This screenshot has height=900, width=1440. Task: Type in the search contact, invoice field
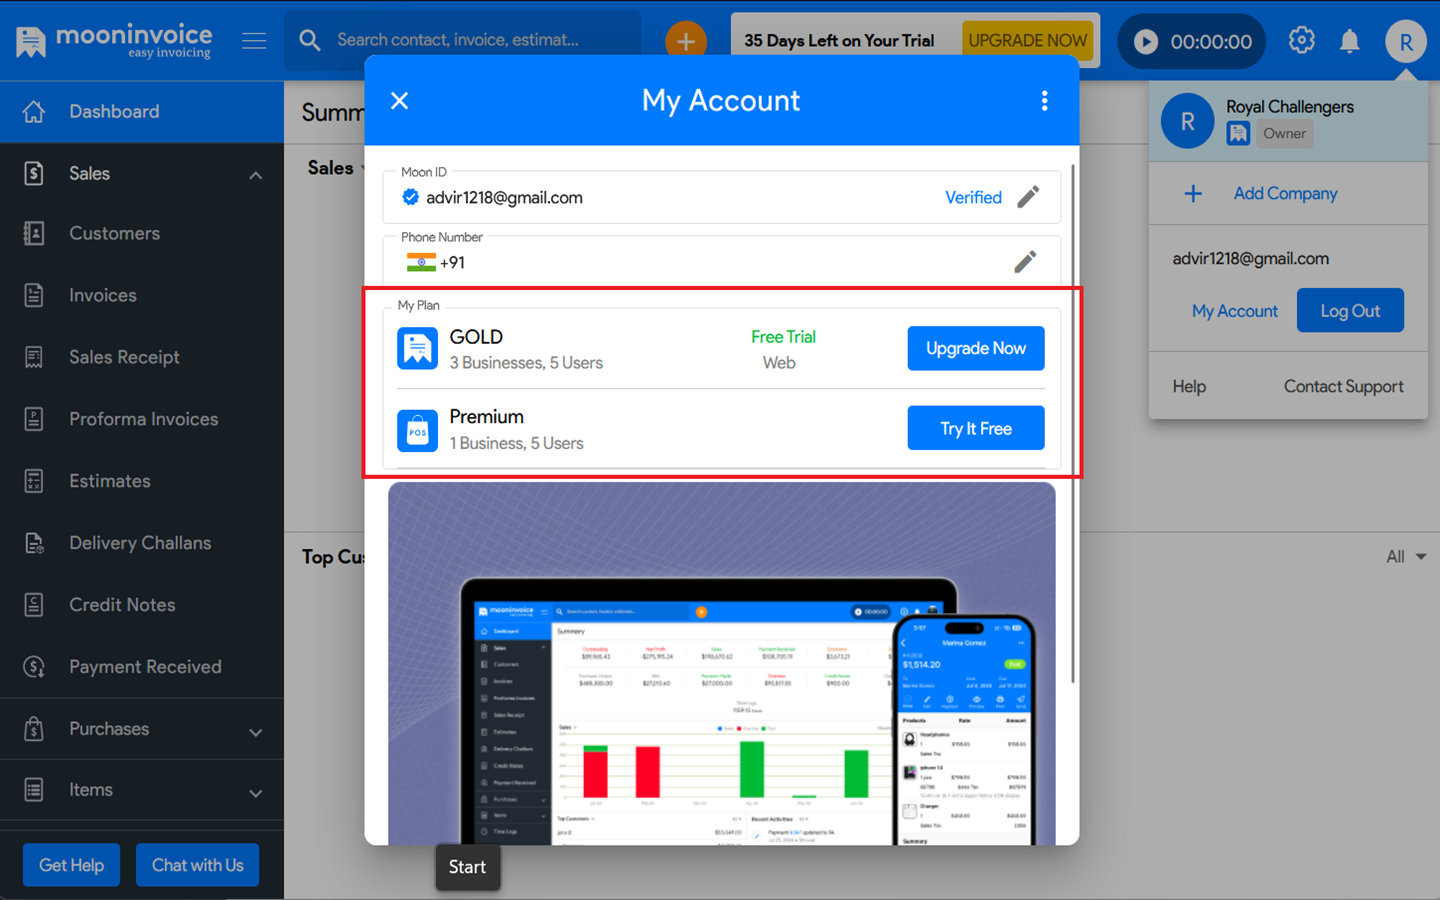coord(470,40)
